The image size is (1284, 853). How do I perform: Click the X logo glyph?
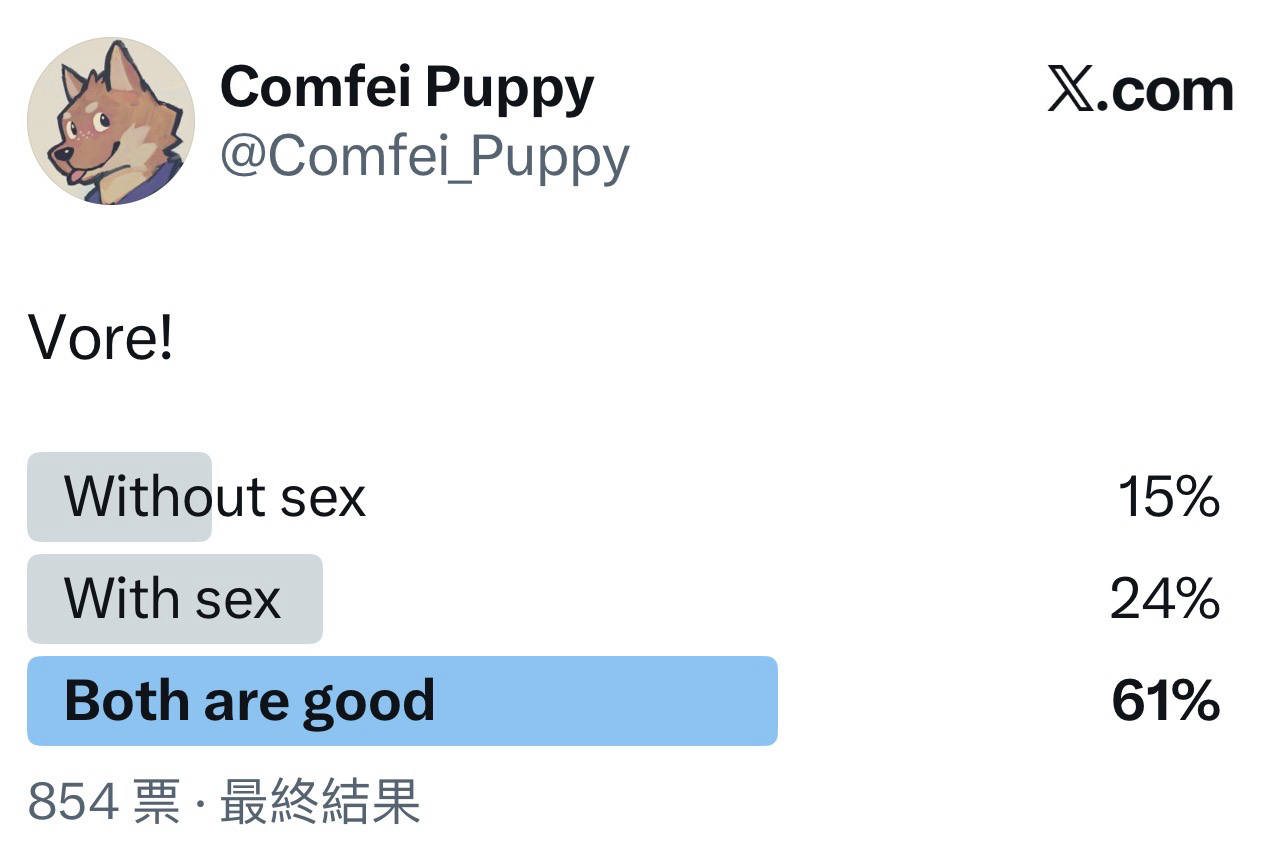[1071, 91]
